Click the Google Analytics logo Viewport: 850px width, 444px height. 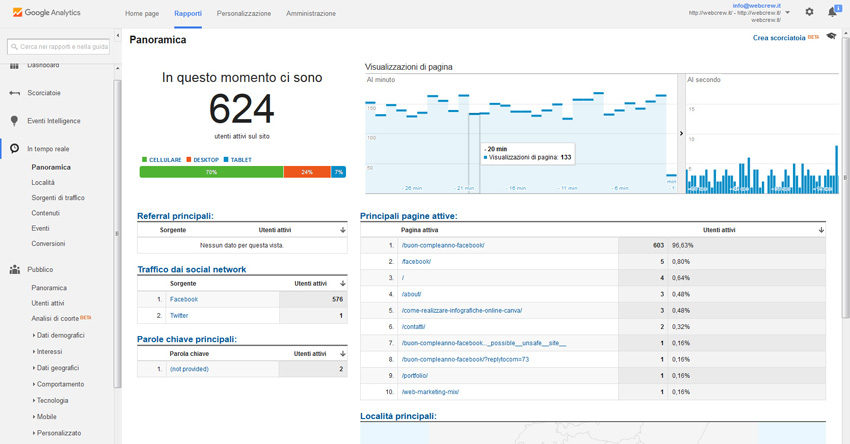(47, 12)
